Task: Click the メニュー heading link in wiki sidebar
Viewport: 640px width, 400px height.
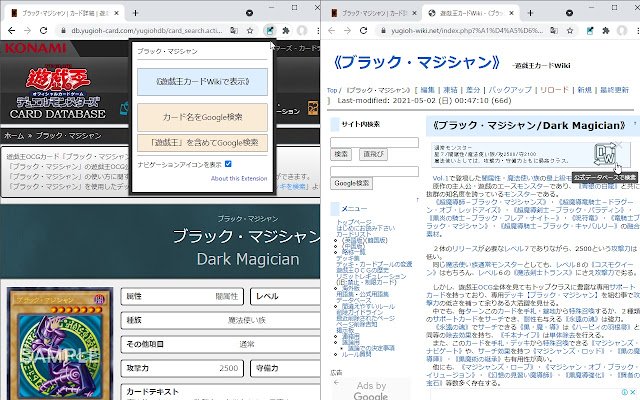Action: [354, 209]
